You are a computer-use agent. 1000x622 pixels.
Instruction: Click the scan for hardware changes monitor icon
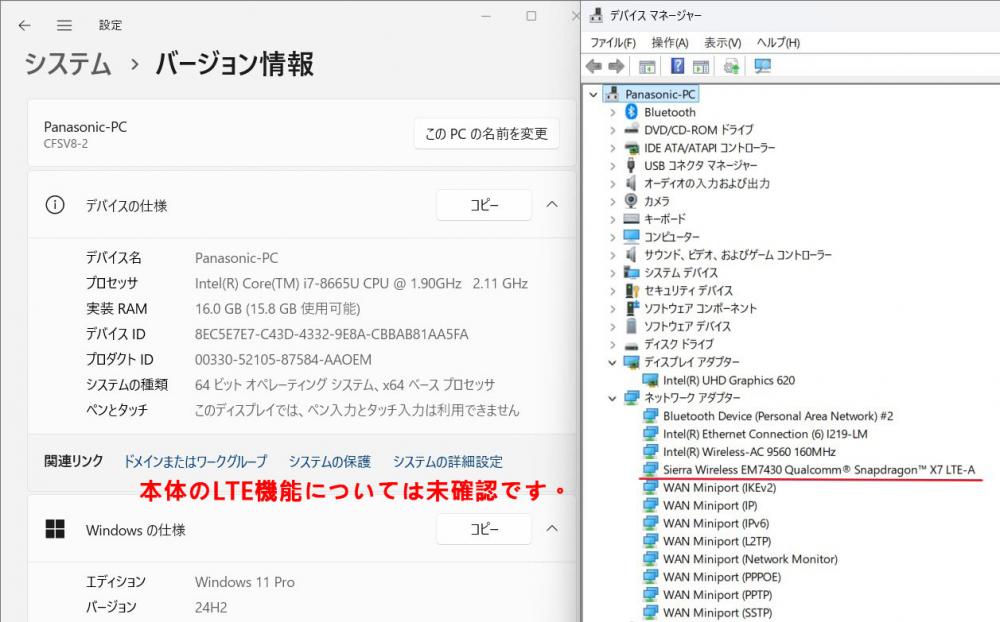pyautogui.click(x=762, y=66)
